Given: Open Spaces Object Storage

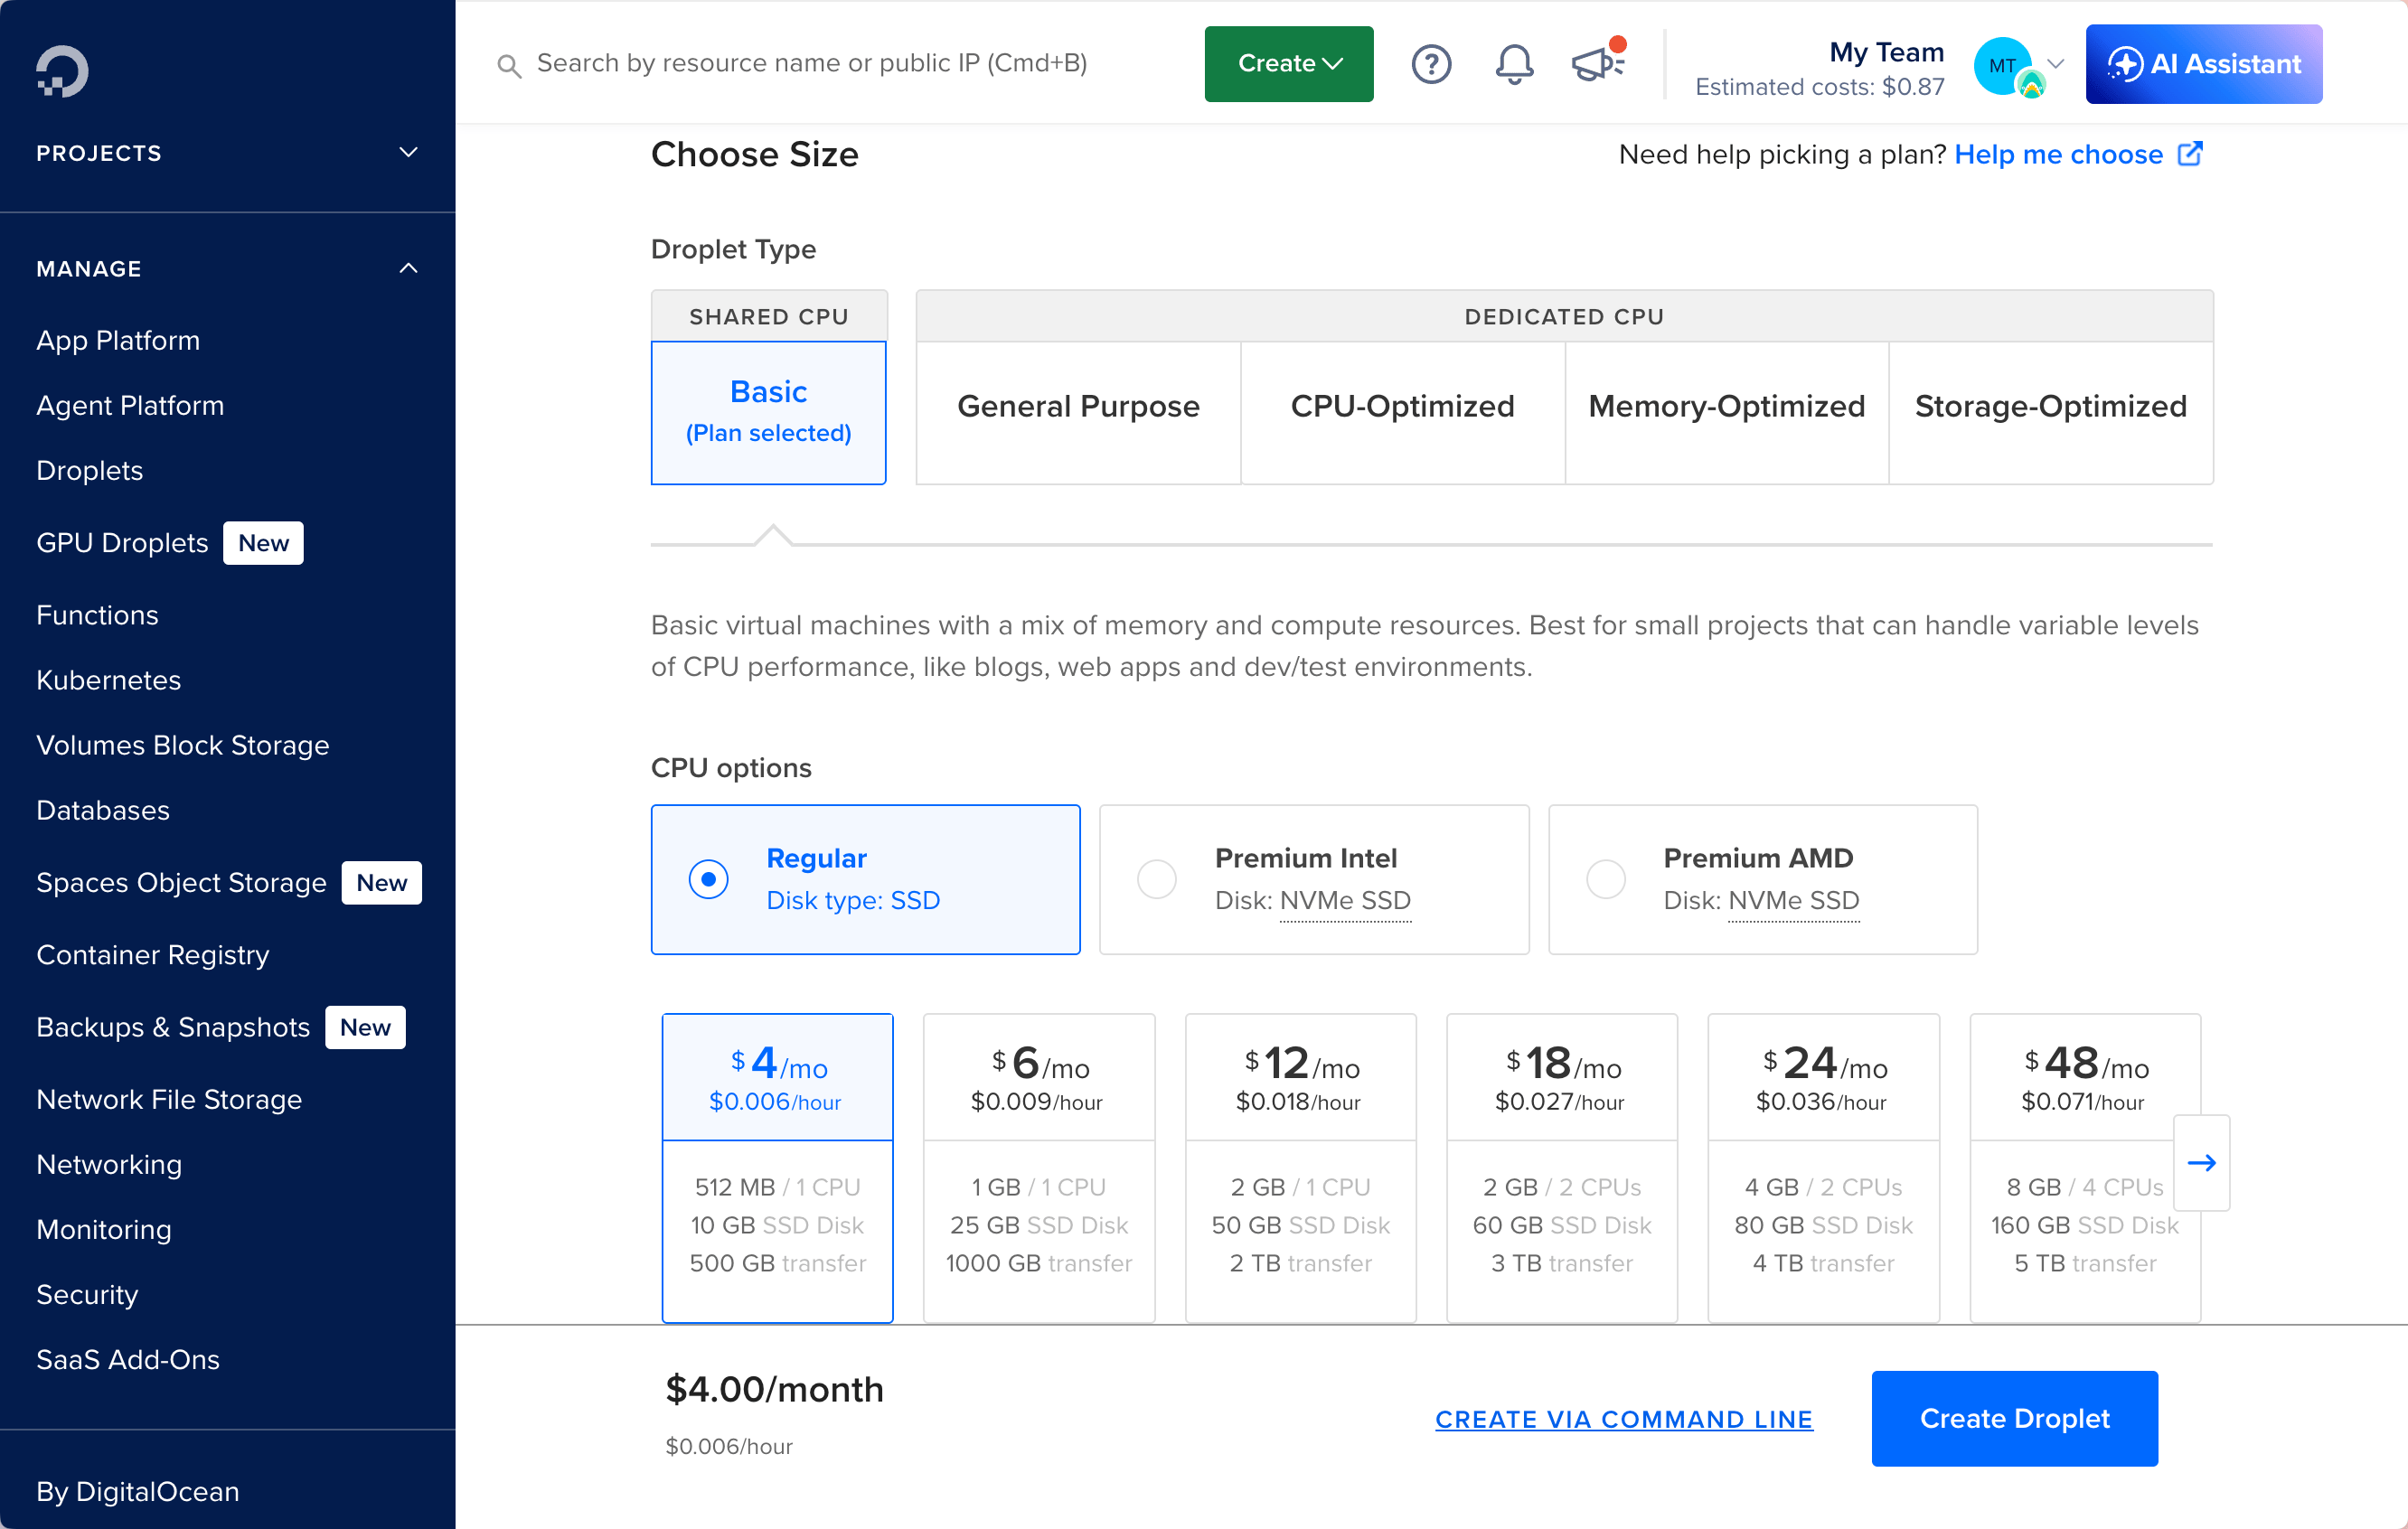Looking at the screenshot, I should click(x=181, y=882).
